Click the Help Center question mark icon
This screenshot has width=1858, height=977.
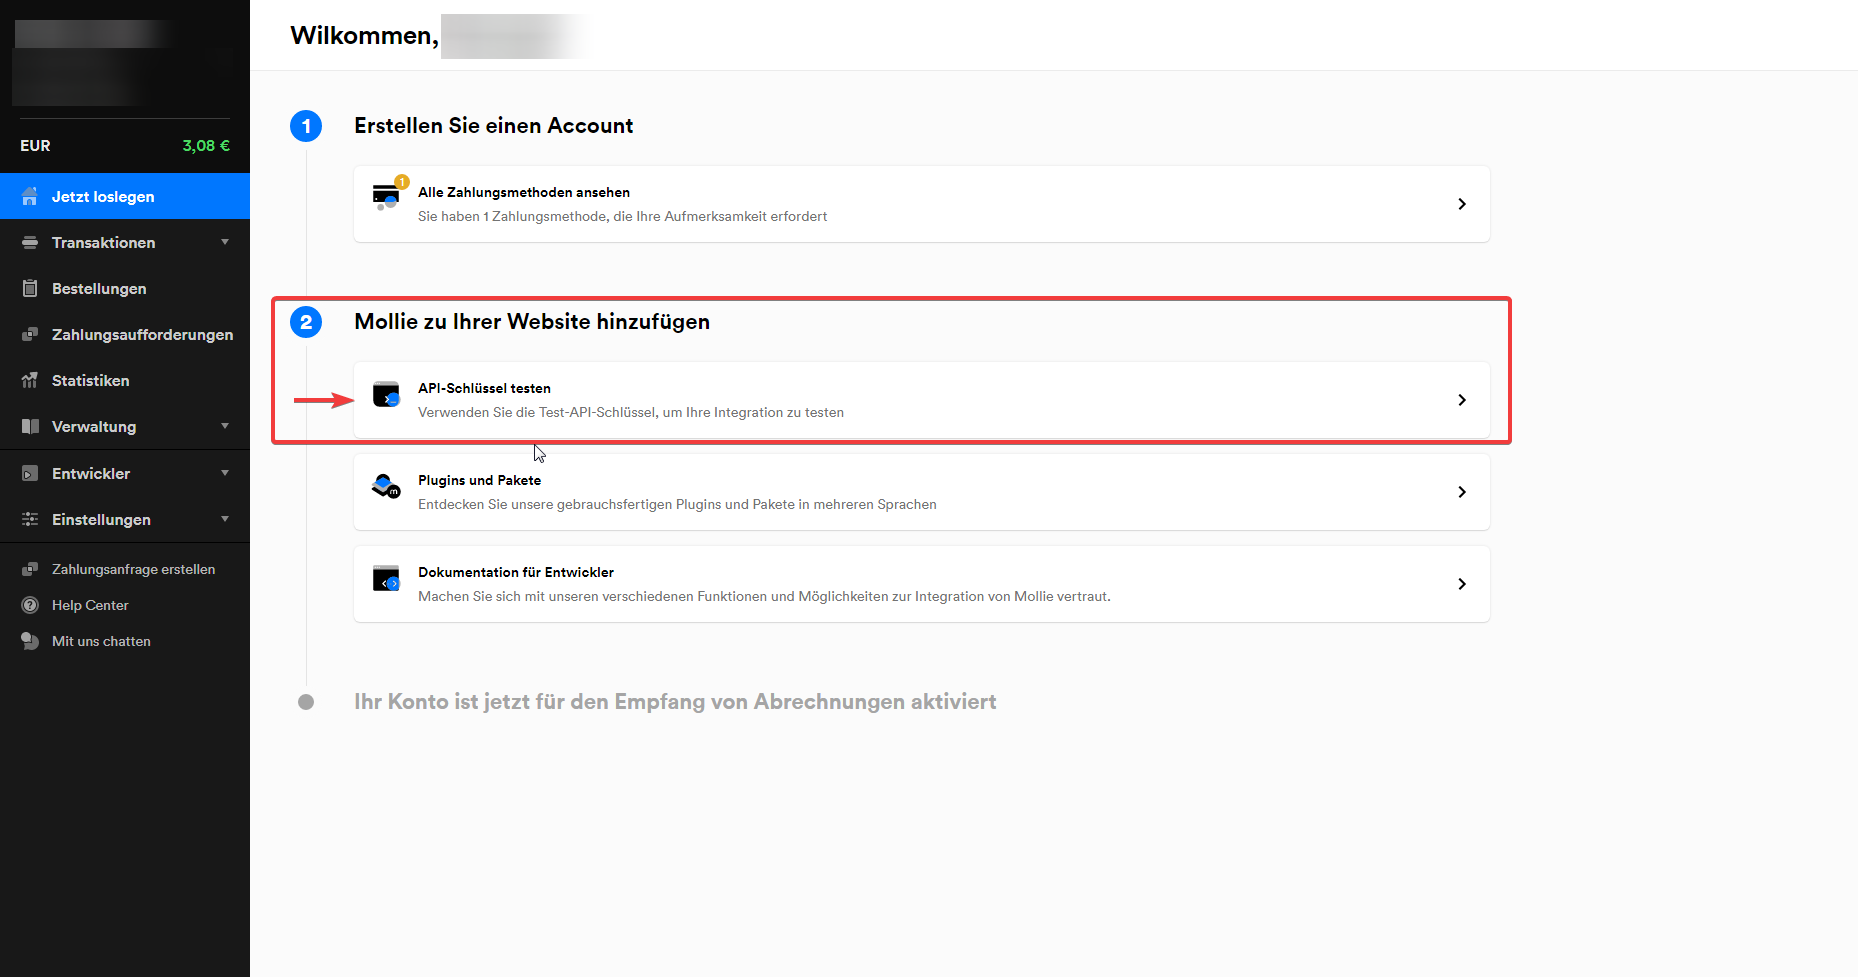pyautogui.click(x=30, y=605)
